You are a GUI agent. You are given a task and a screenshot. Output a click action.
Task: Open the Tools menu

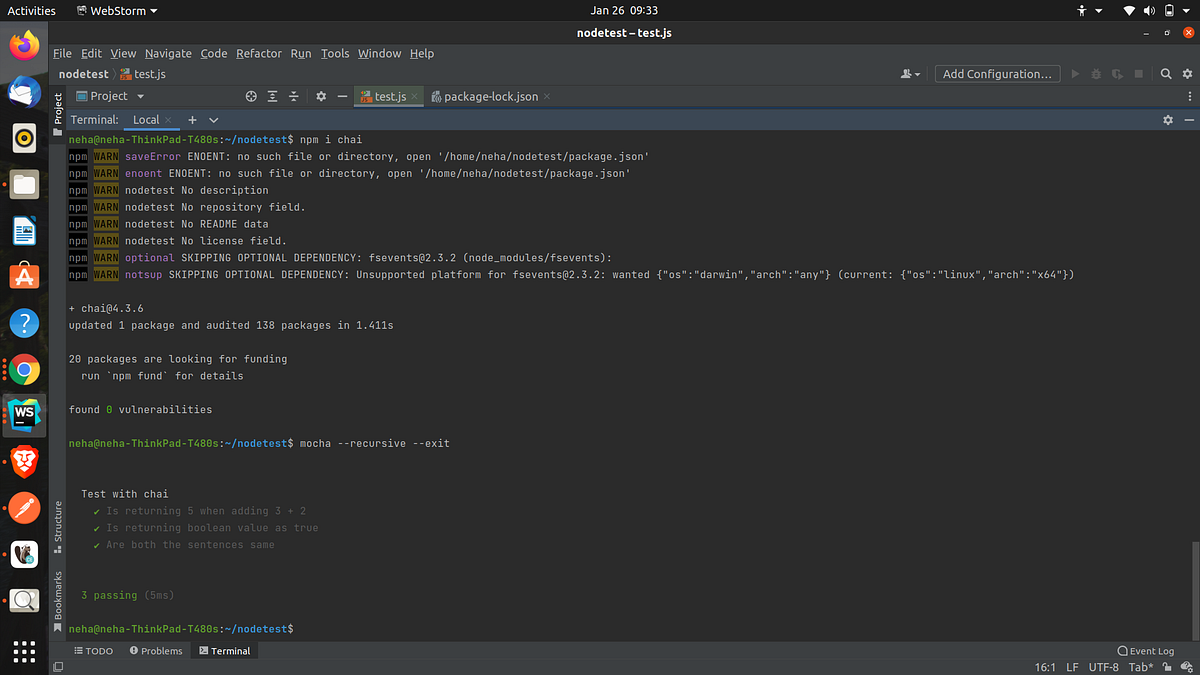(x=335, y=53)
